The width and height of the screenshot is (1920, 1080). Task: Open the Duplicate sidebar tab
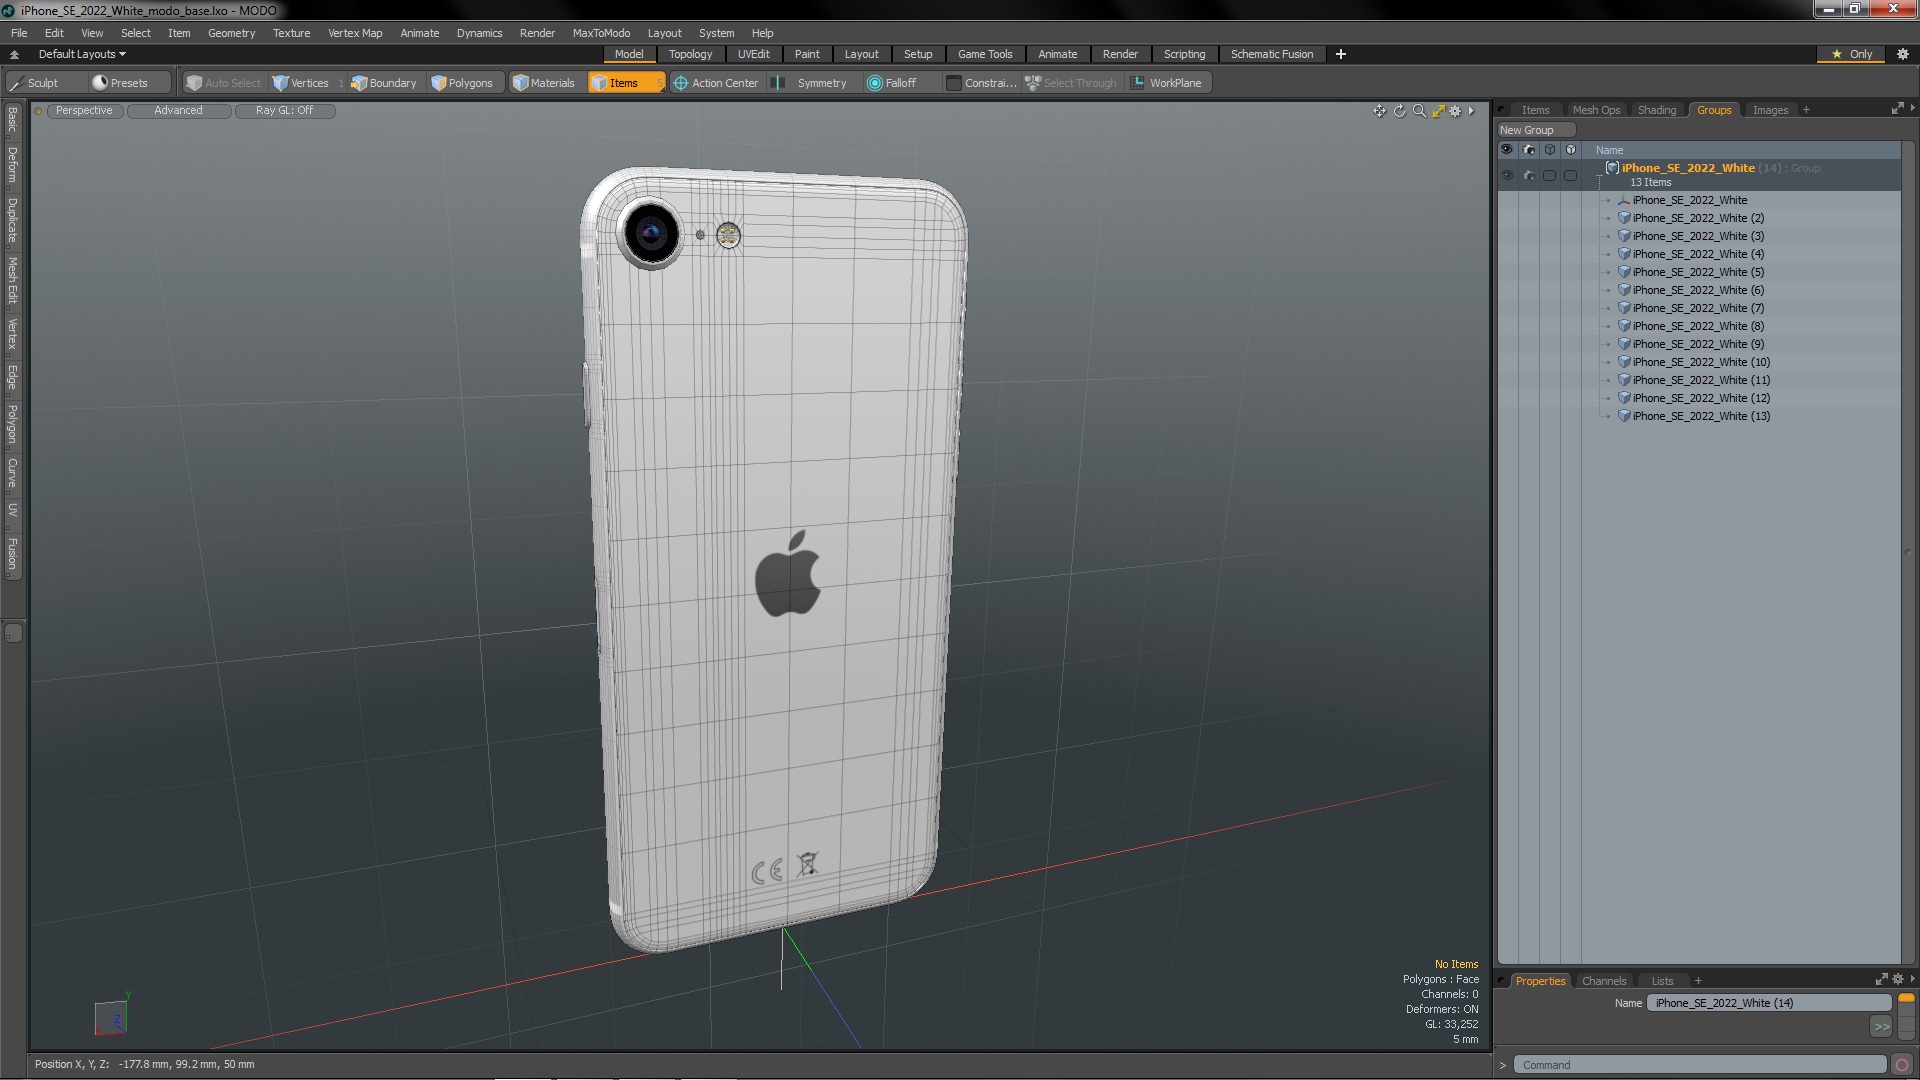[12, 220]
